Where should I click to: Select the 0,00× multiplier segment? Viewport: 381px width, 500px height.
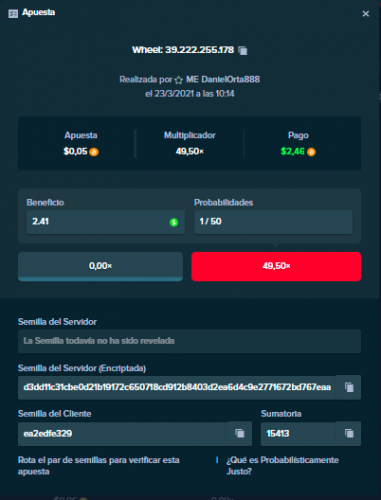pos(100,266)
